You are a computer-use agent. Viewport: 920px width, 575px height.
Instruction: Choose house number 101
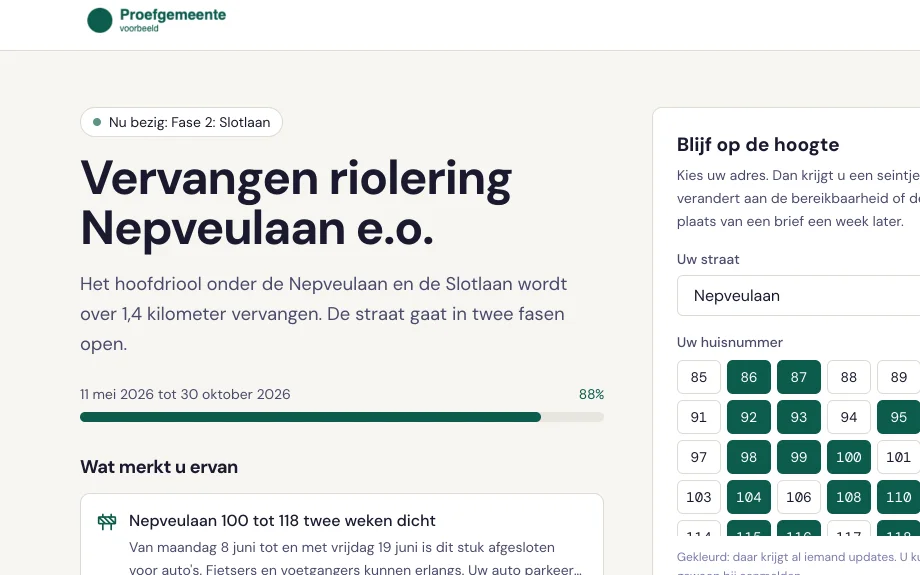899,457
